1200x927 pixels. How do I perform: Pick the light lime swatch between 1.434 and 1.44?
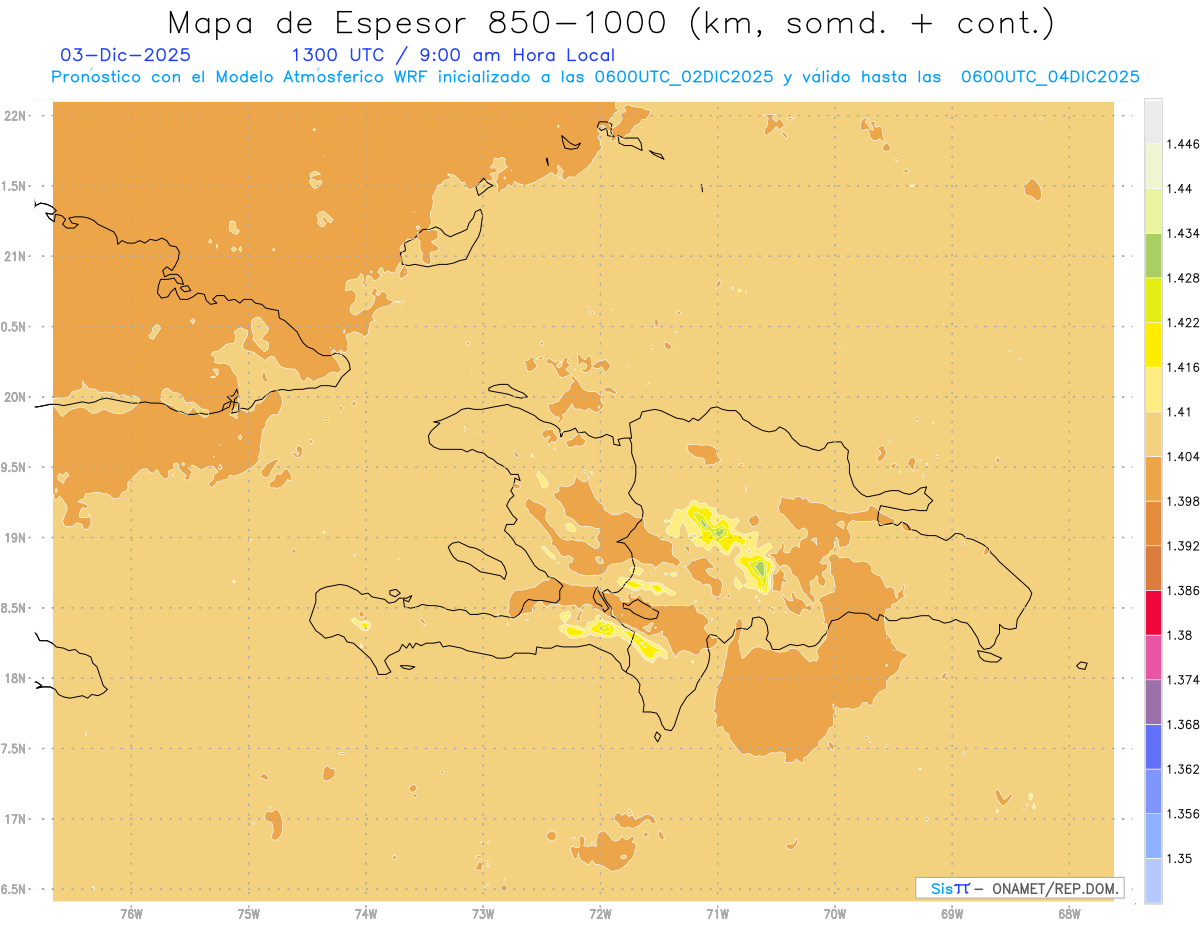pyautogui.click(x=1153, y=211)
